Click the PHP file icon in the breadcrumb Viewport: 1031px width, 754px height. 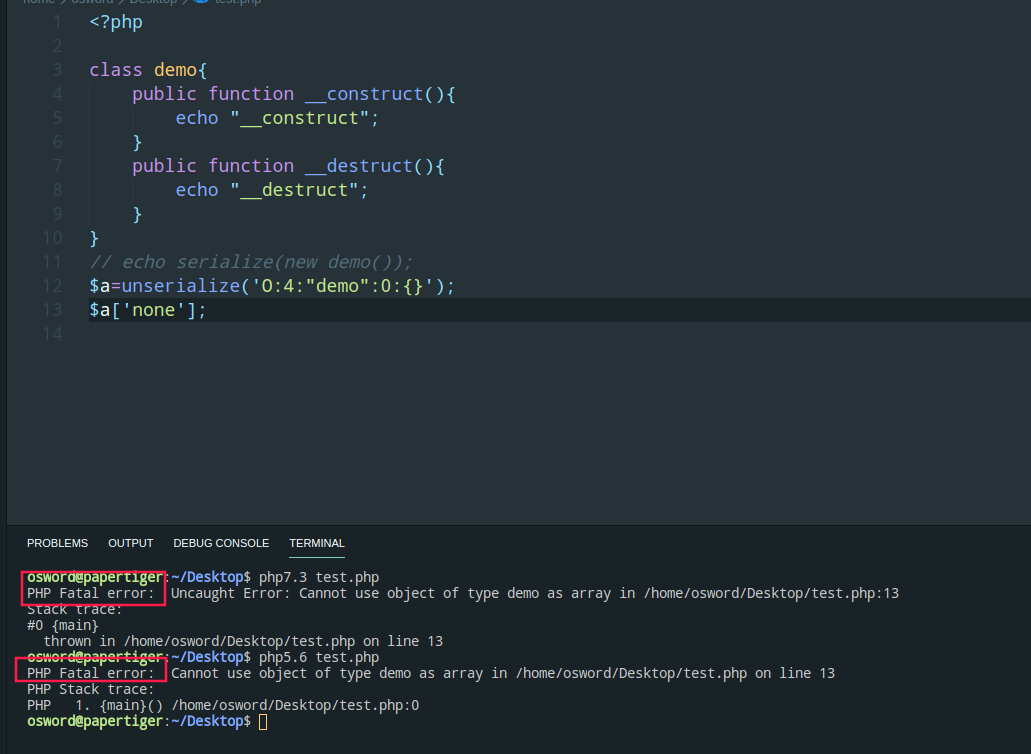202,3
